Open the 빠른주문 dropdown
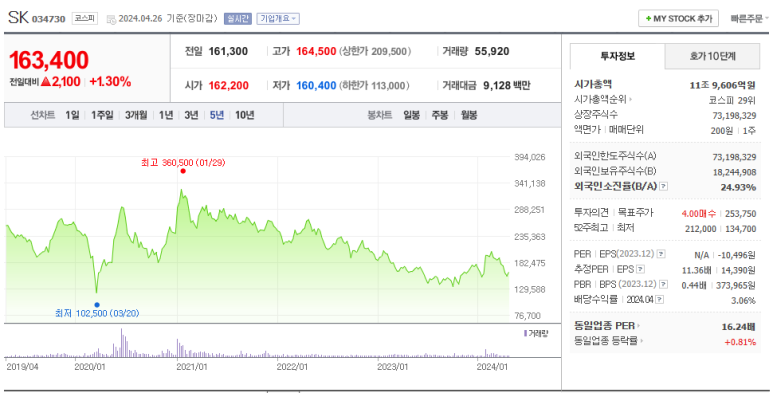Screen dimensions: 773x393 tap(749, 19)
